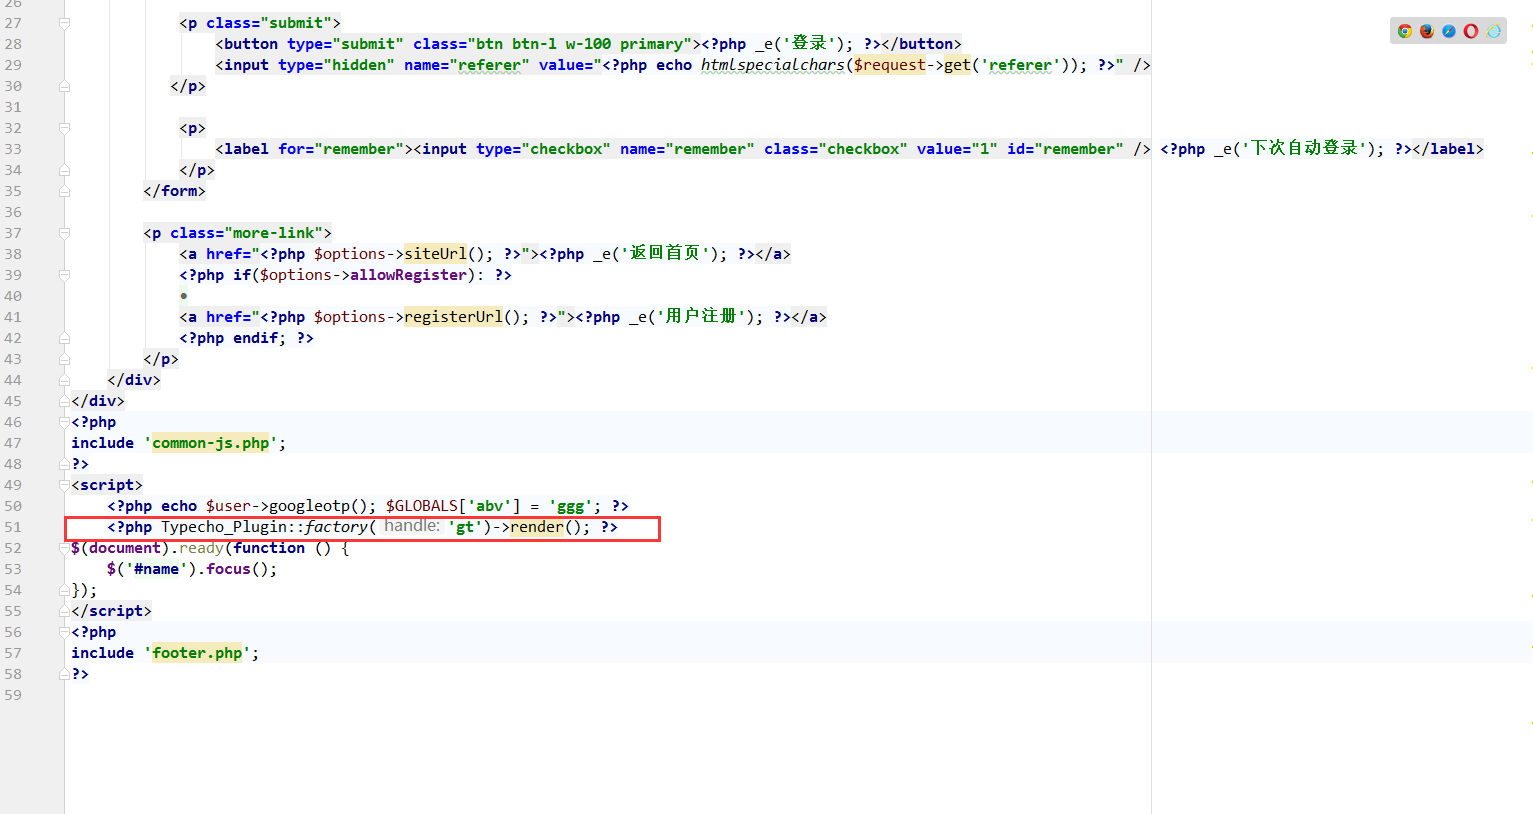Click line number 28 in the gutter
The height and width of the screenshot is (814, 1533).
click(13, 44)
